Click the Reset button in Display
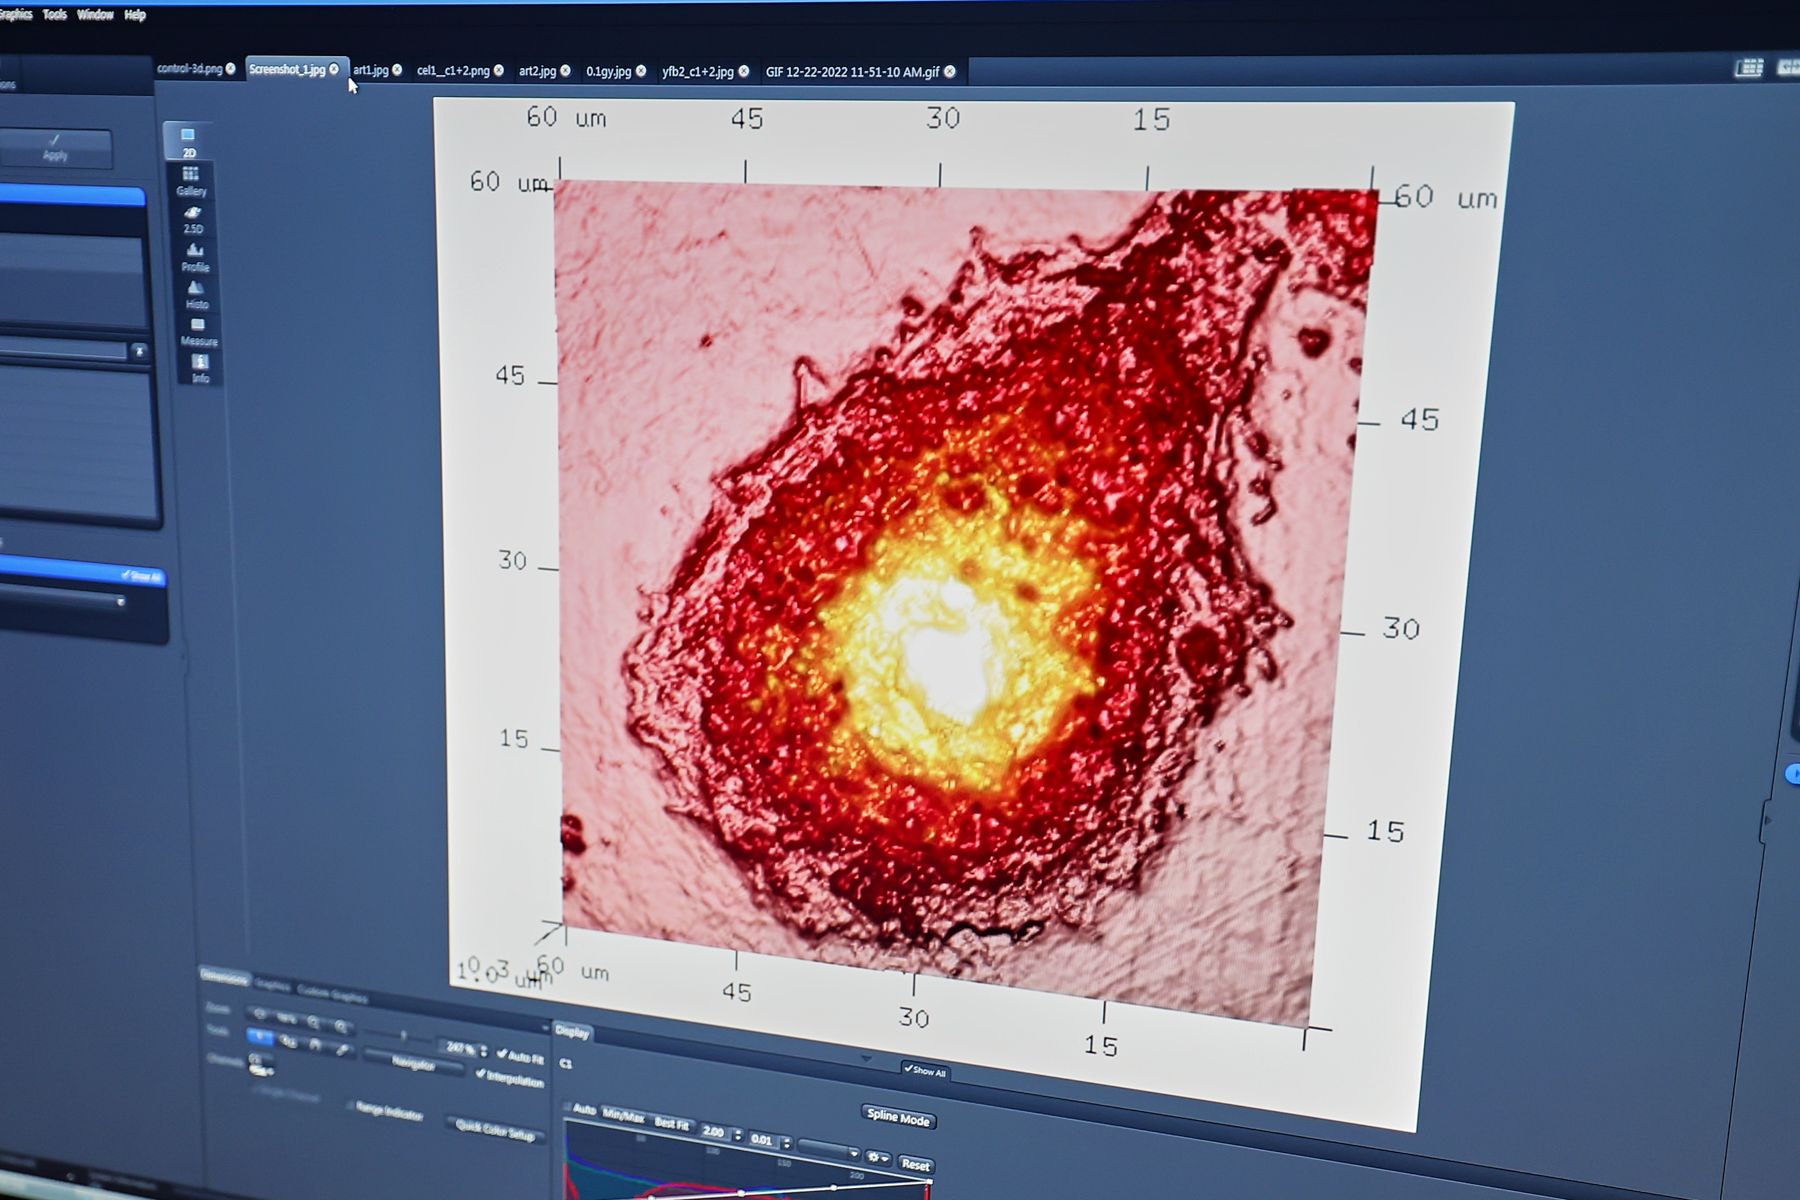 [x=915, y=1165]
